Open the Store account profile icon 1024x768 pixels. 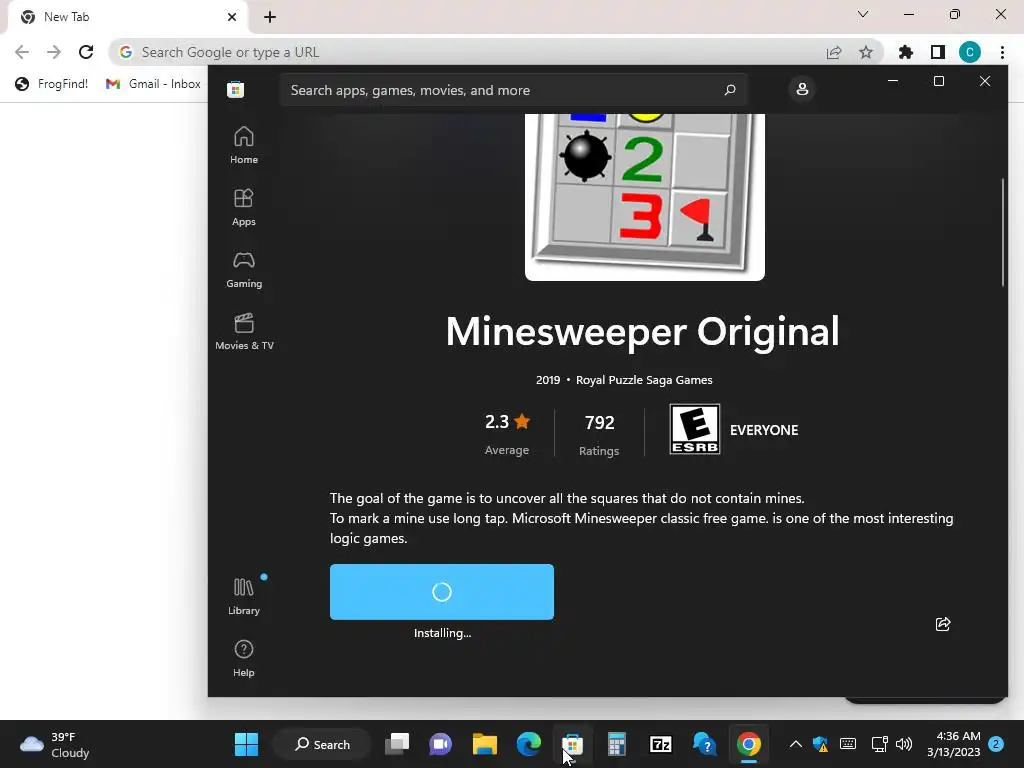pyautogui.click(x=802, y=89)
